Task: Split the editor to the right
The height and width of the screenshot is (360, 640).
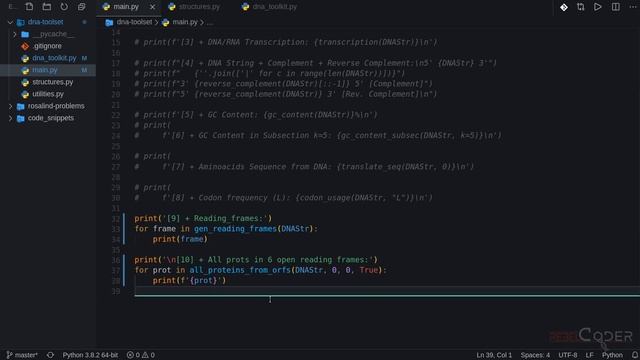Action: [616, 7]
